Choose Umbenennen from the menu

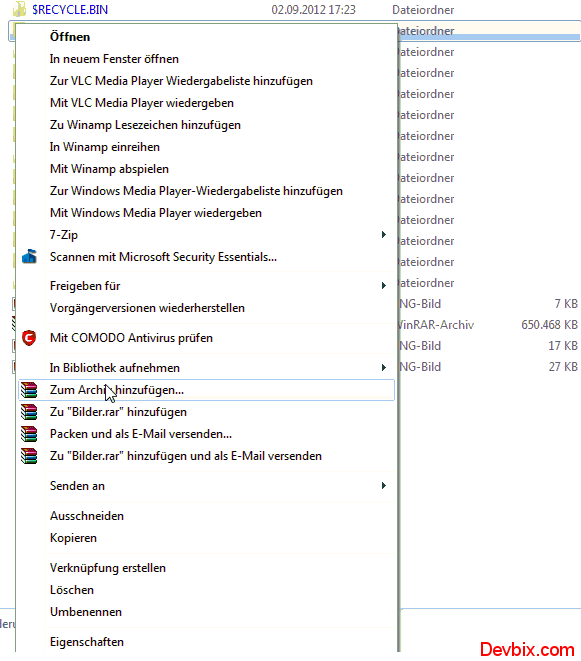207,612
